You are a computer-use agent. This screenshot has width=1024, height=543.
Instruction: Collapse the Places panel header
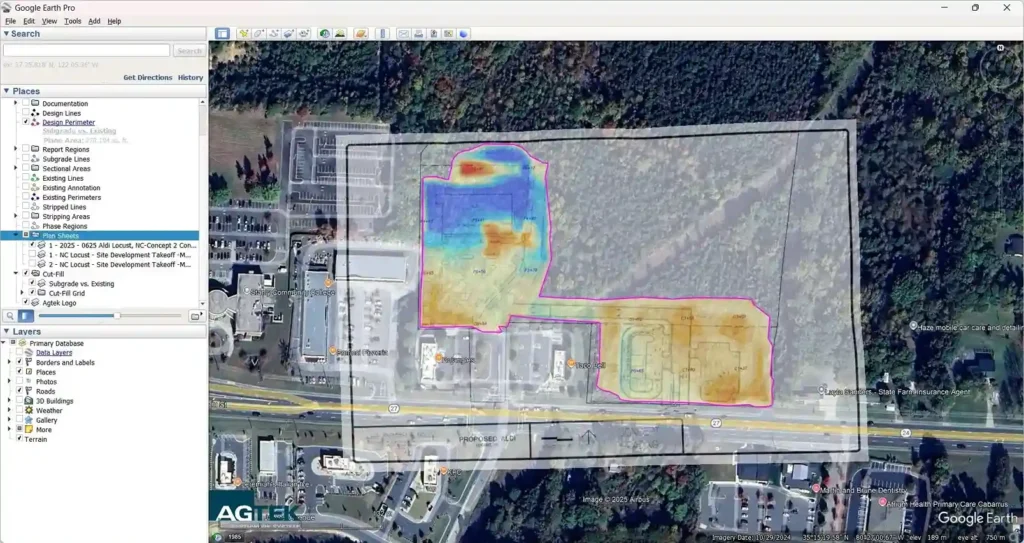pos(8,91)
